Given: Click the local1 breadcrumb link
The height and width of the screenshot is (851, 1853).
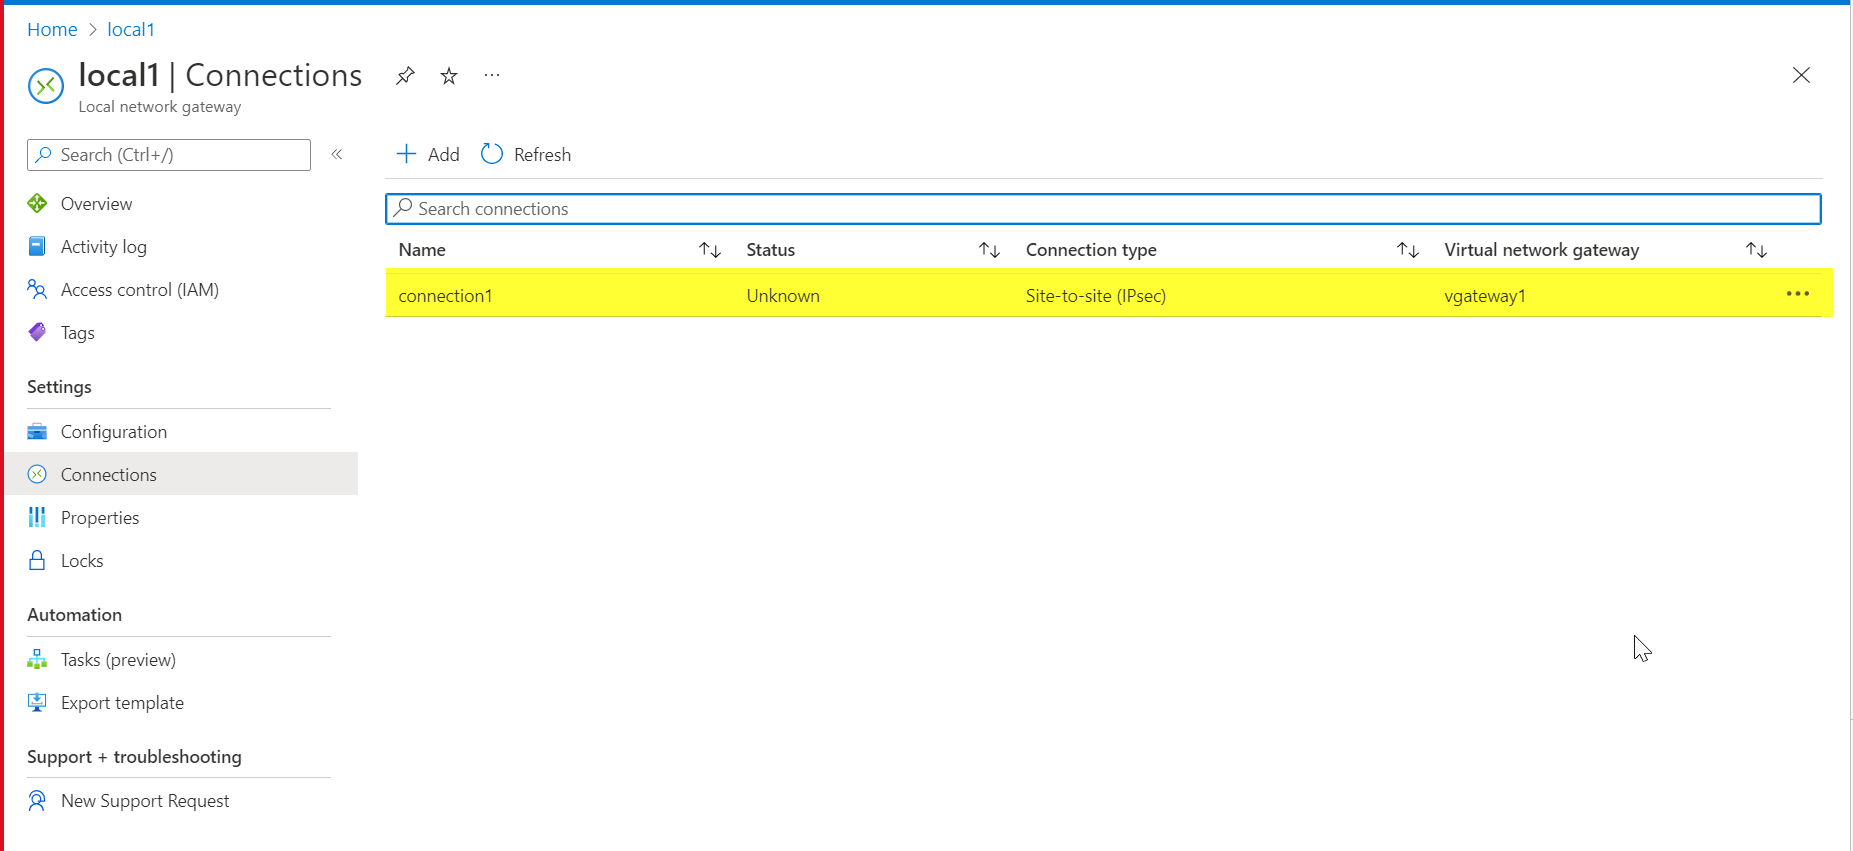Looking at the screenshot, I should pyautogui.click(x=131, y=30).
